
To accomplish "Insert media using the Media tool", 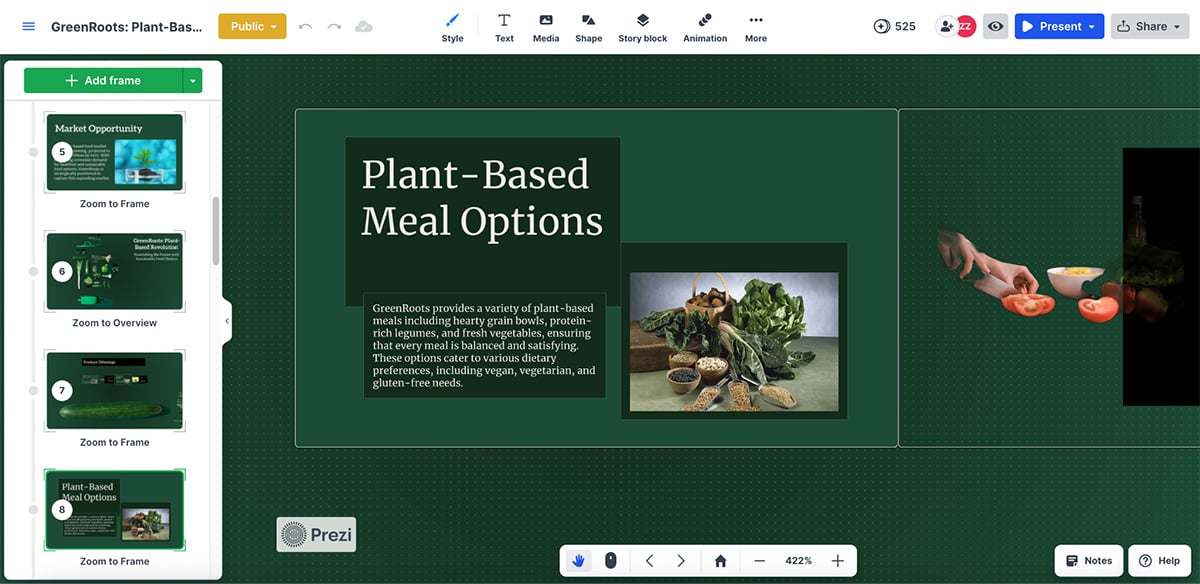I will [x=546, y=26].
